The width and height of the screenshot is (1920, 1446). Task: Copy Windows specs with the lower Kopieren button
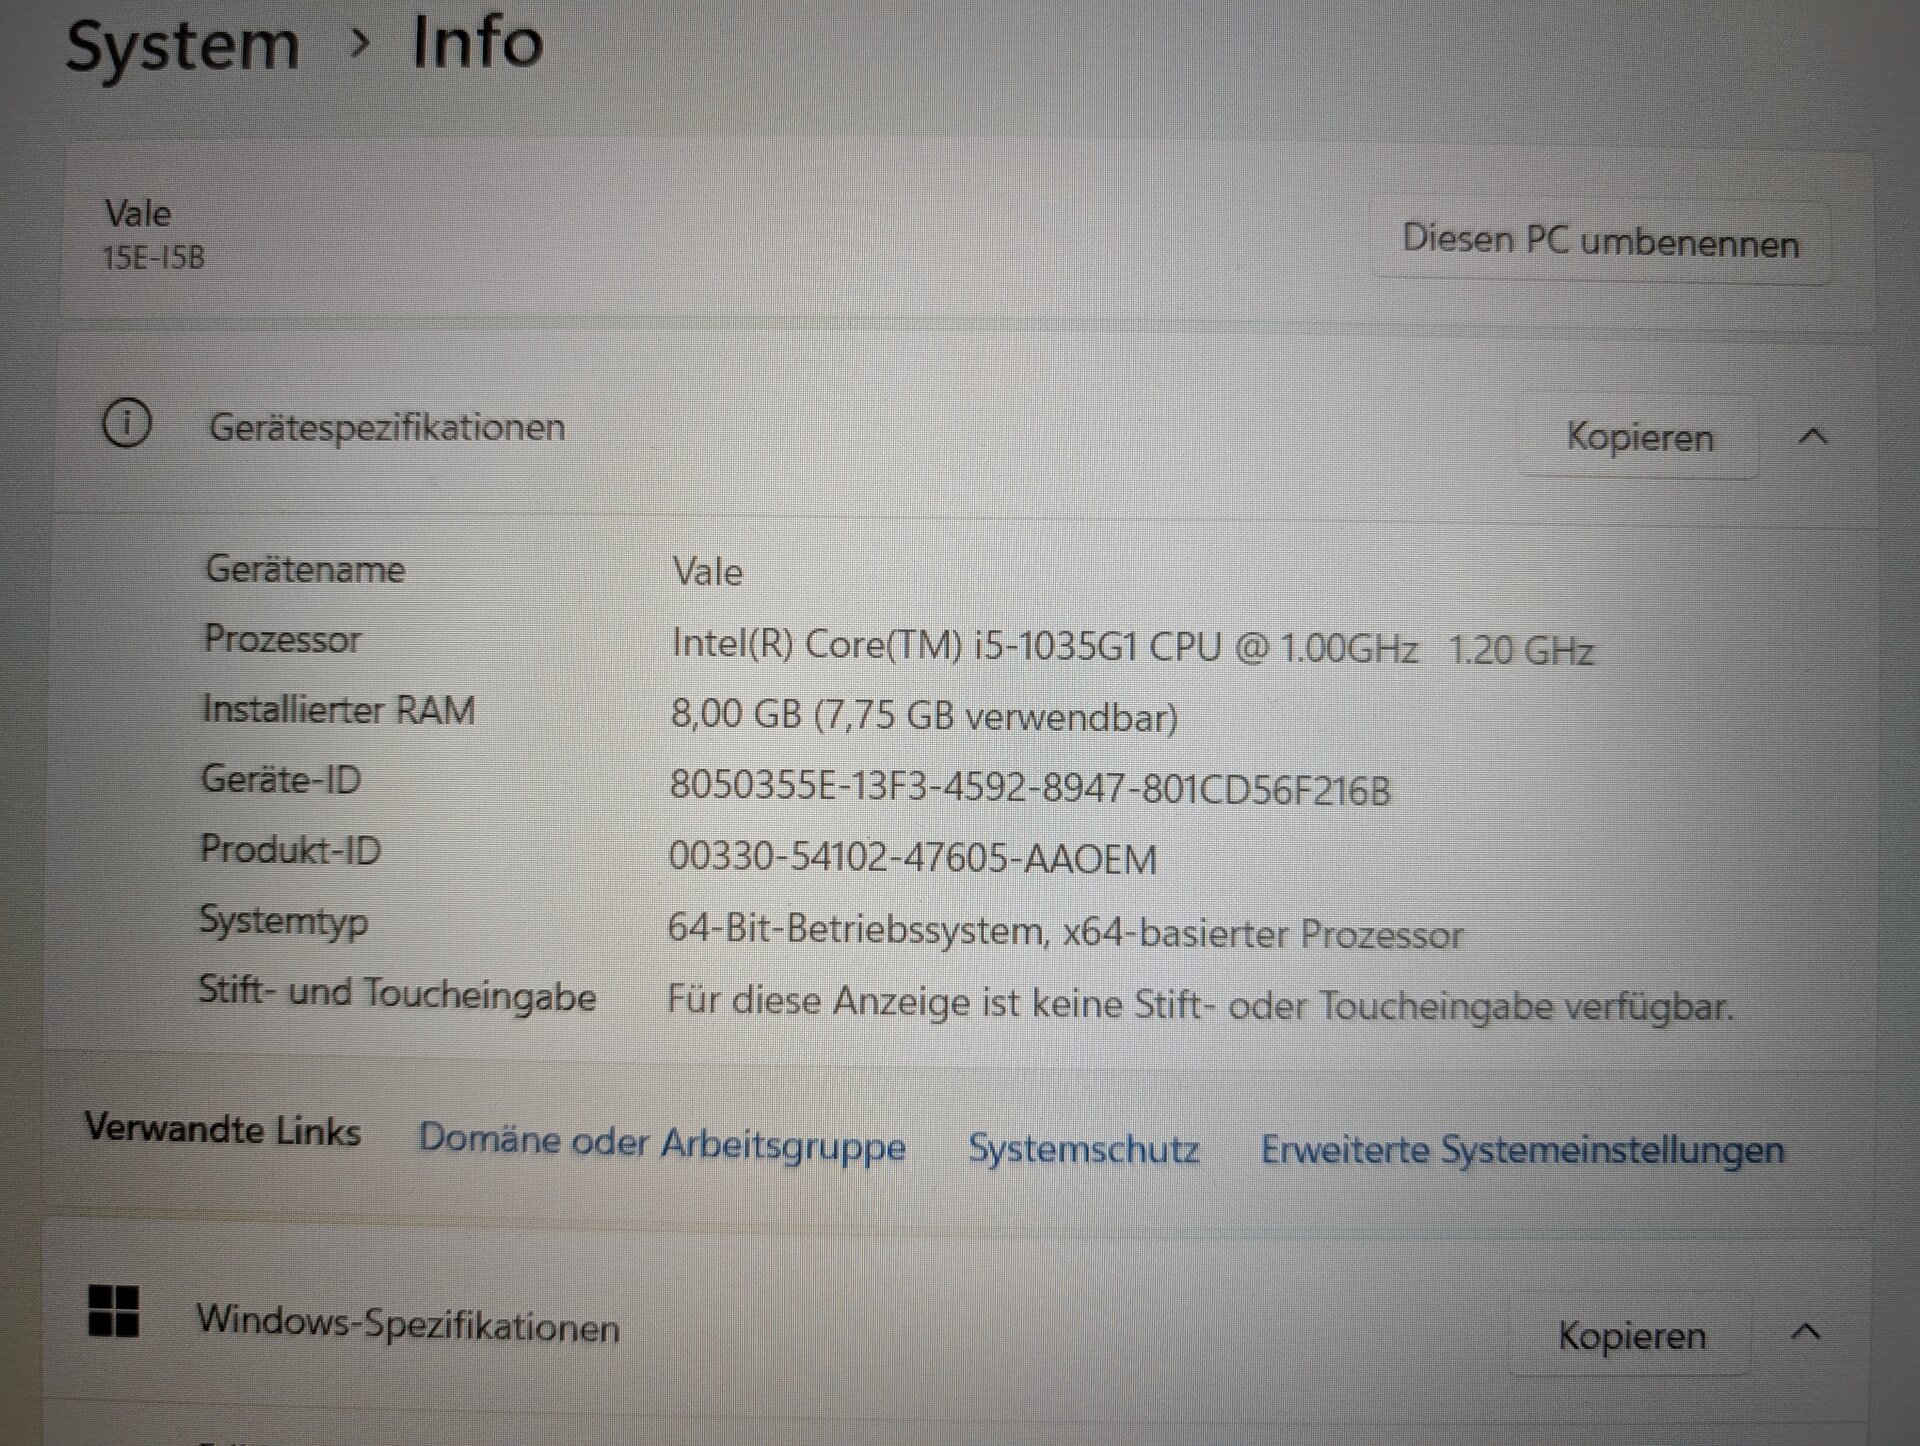coord(1631,1336)
